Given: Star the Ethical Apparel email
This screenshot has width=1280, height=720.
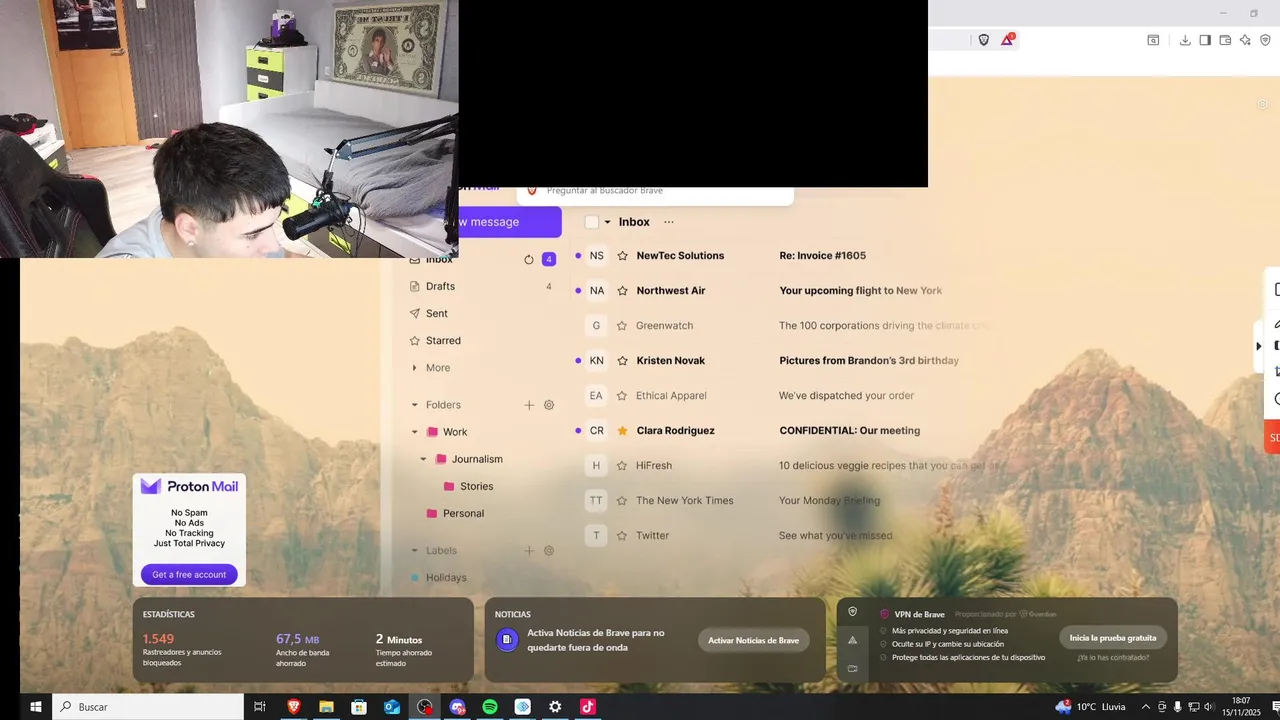Looking at the screenshot, I should coord(622,395).
